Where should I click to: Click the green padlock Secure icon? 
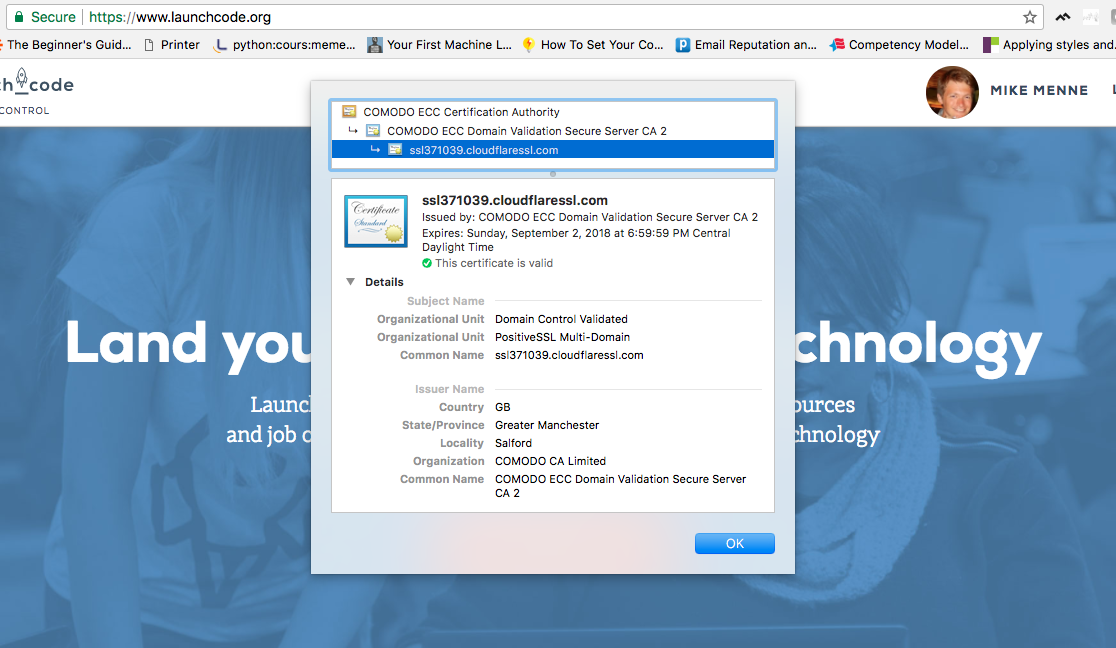[x=19, y=17]
